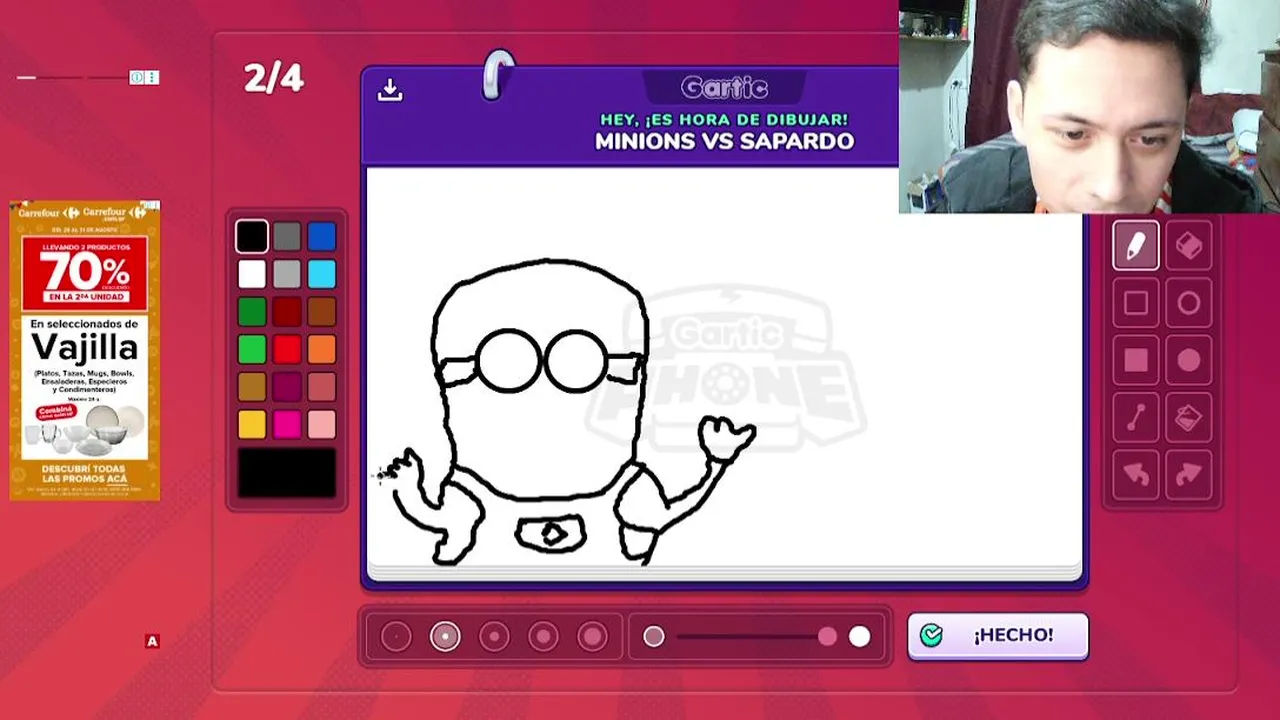Download the current drawing
1280x720 pixels.
pos(390,90)
